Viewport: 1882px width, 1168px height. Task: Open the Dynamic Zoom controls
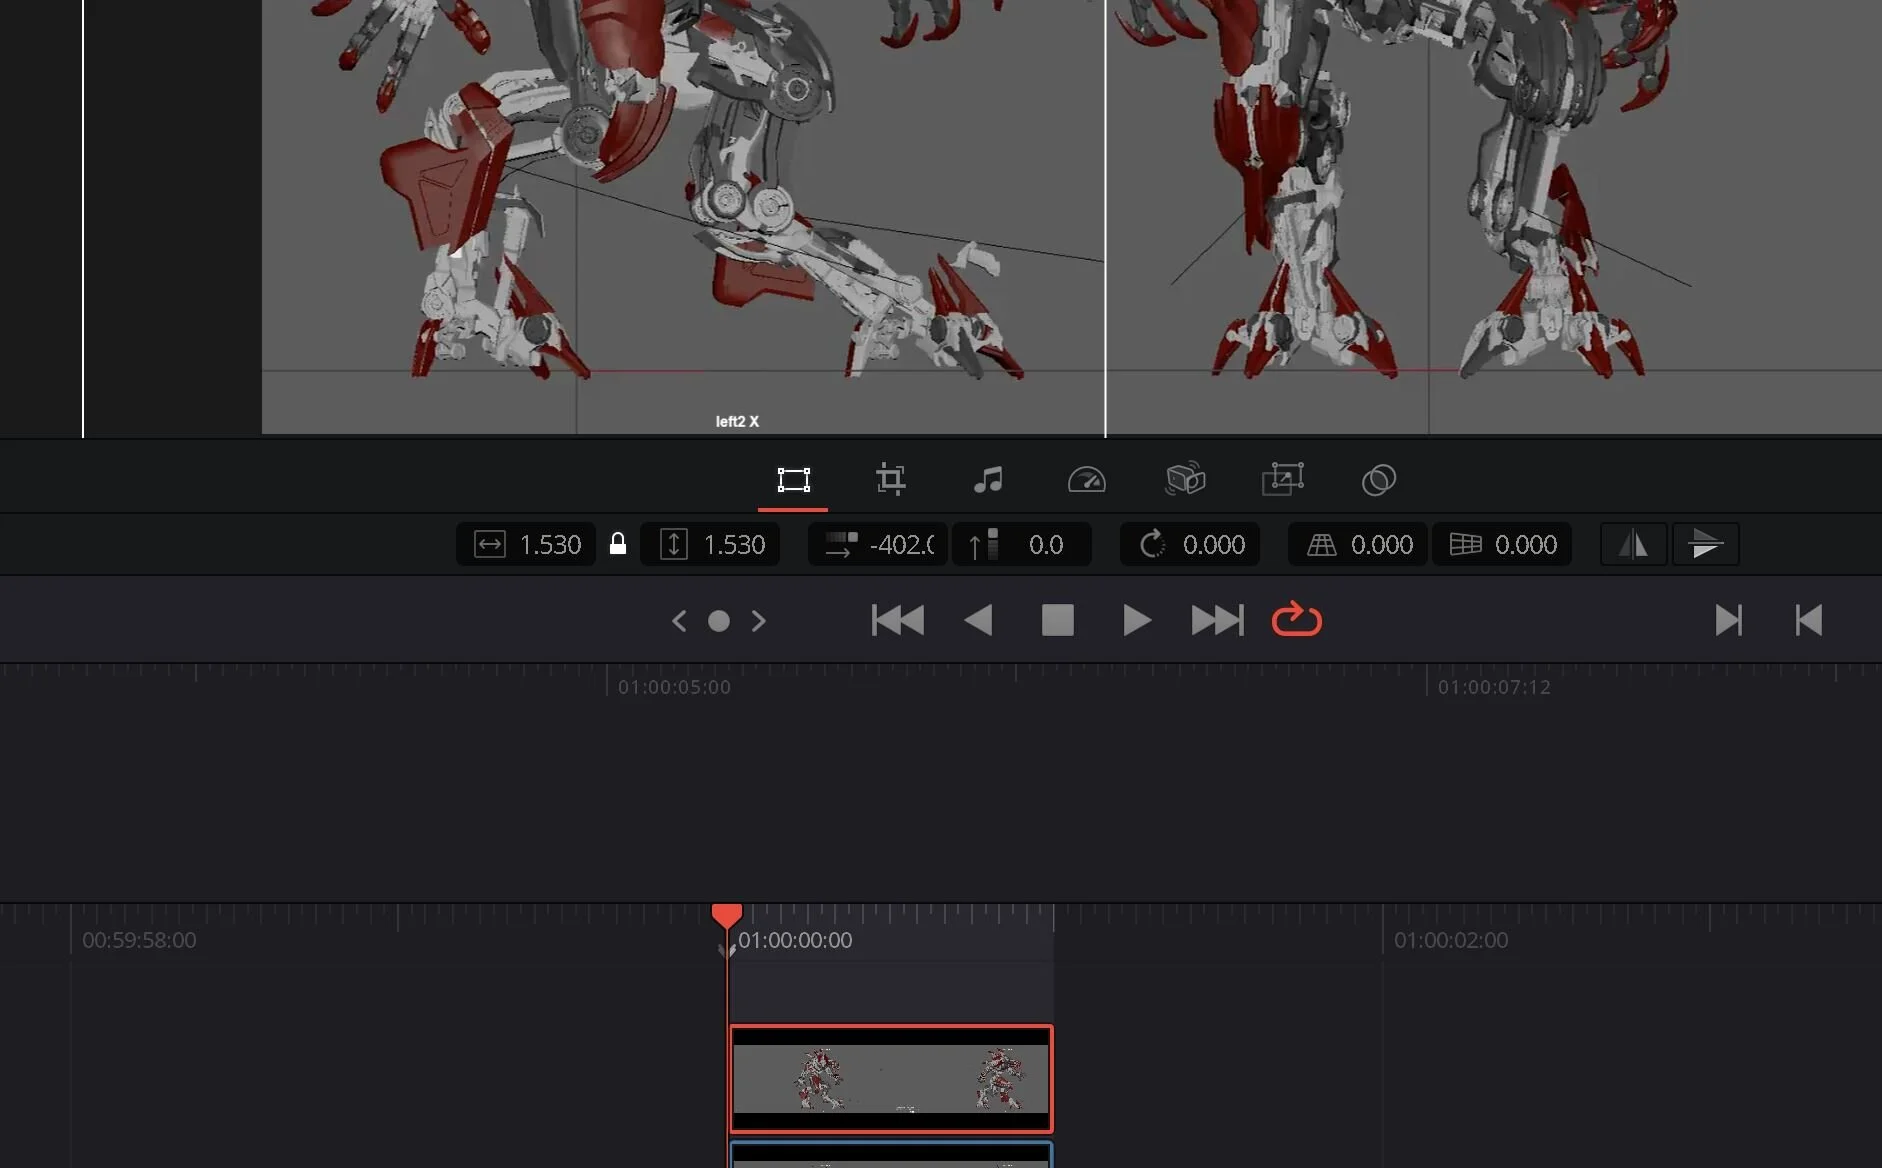(x=1282, y=480)
